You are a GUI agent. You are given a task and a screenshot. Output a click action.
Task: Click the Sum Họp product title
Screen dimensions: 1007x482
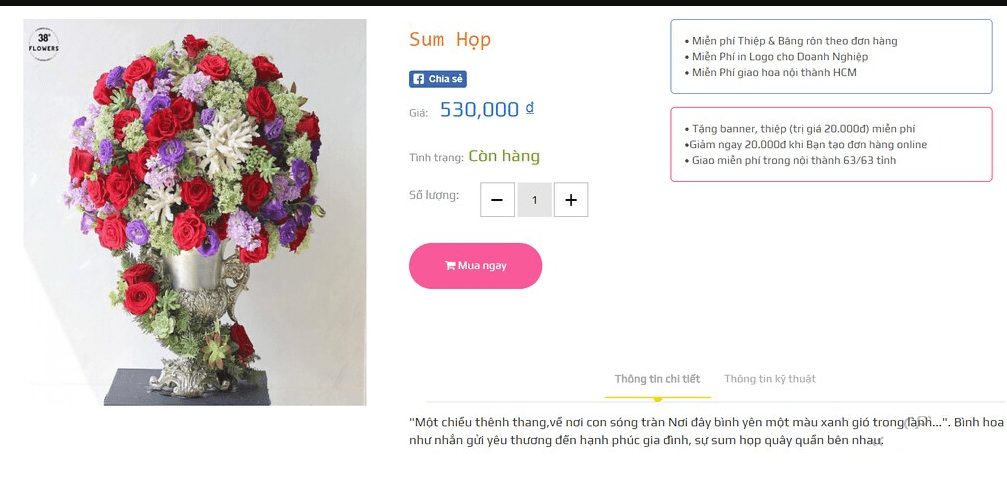tap(450, 40)
